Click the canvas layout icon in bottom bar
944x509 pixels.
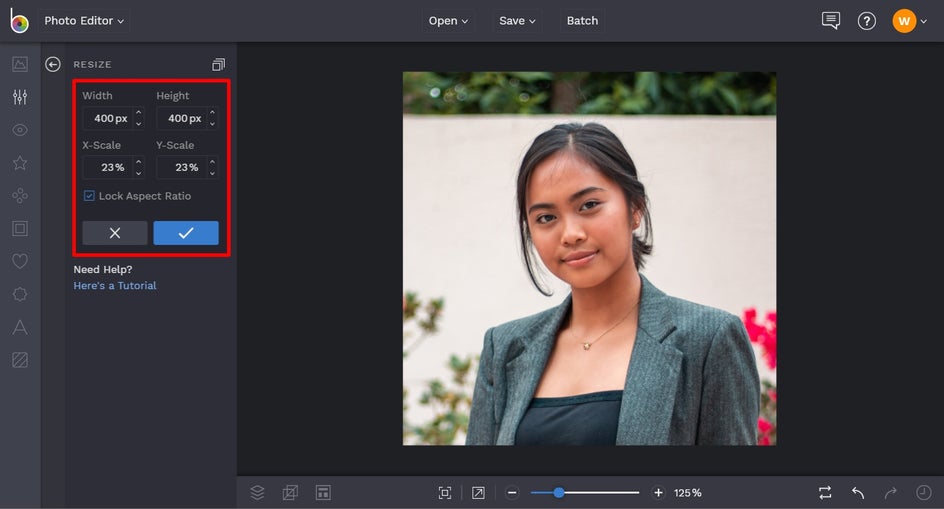323,493
